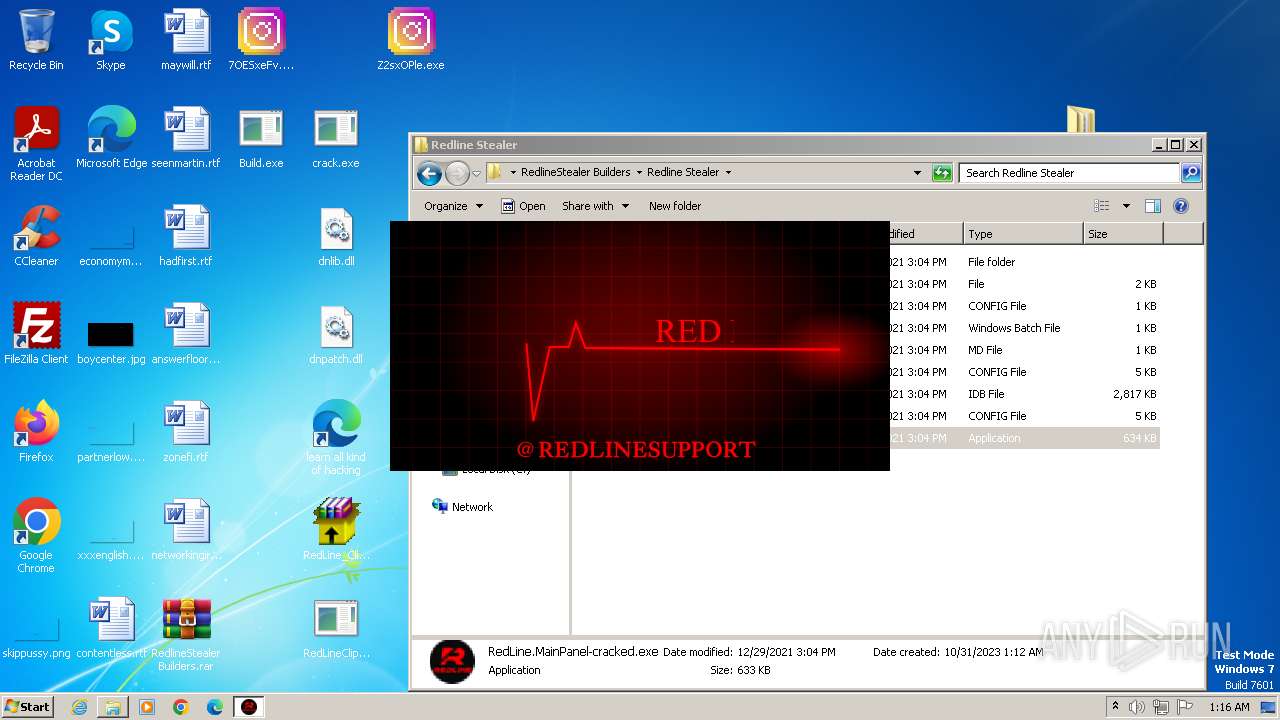The image size is (1280, 720).
Task: Refresh the Redline Stealer folder view
Action: coord(942,173)
